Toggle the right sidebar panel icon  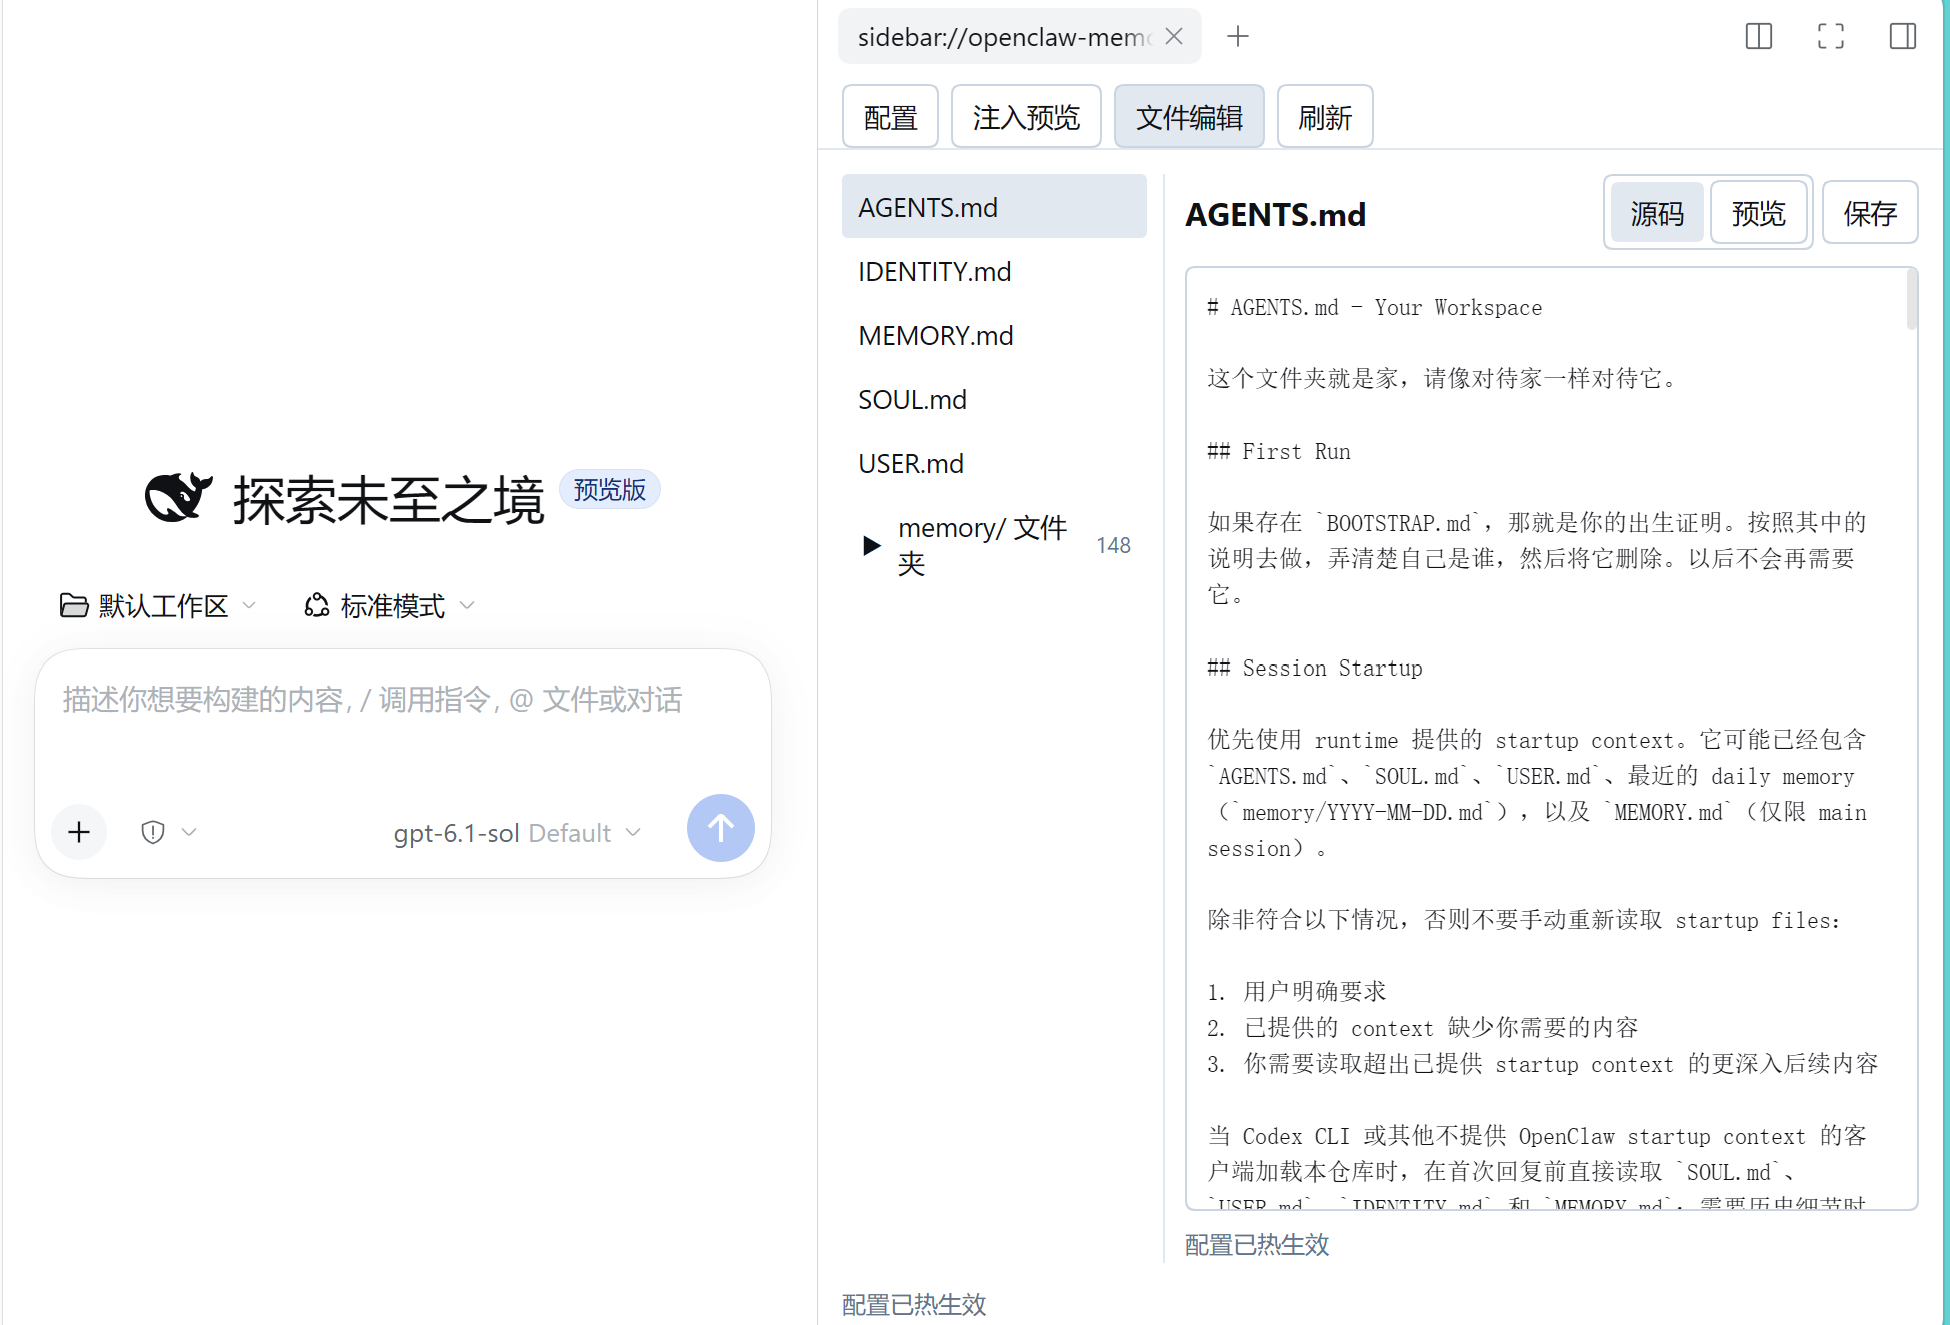click(x=1903, y=37)
